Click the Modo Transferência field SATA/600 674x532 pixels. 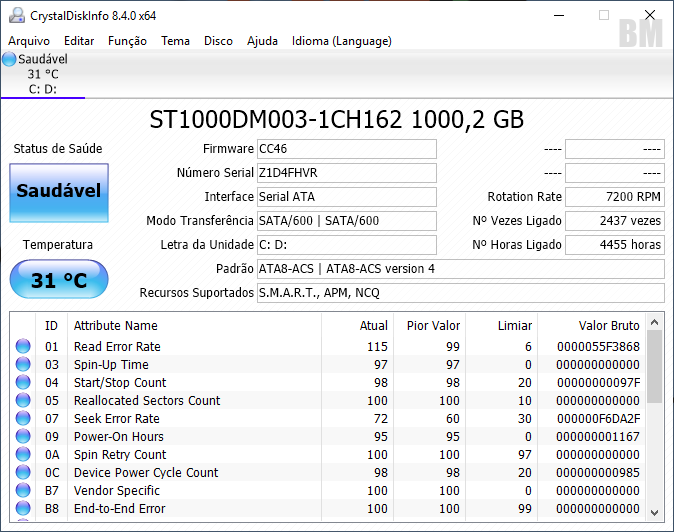[347, 221]
